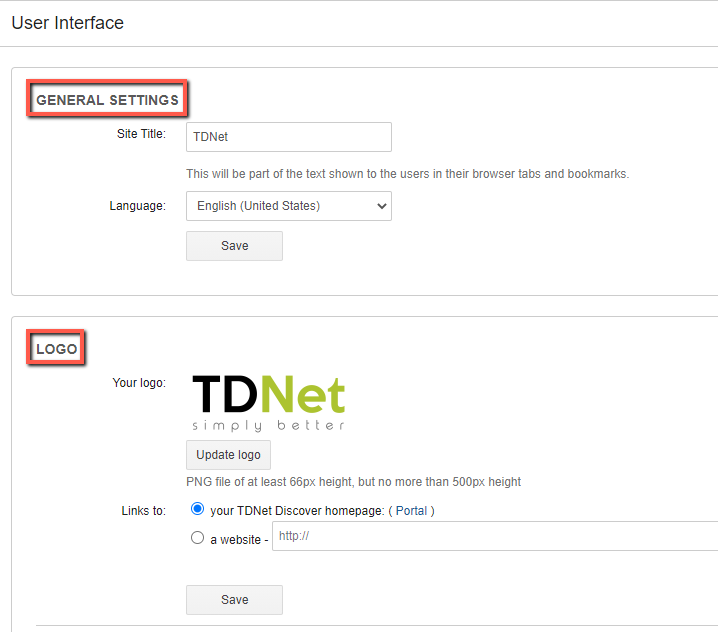Image resolution: width=718 pixels, height=632 pixels.
Task: Click the 'Your logo:' label
Action: [x=139, y=382]
